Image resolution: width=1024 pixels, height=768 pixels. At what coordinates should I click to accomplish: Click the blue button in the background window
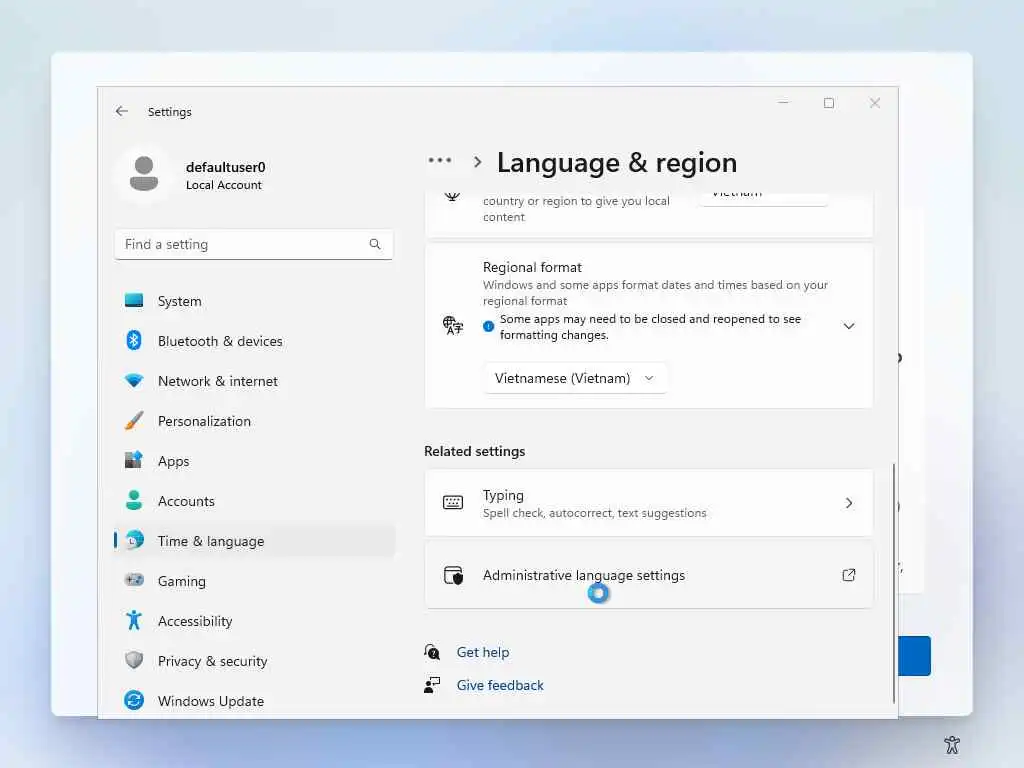point(915,656)
